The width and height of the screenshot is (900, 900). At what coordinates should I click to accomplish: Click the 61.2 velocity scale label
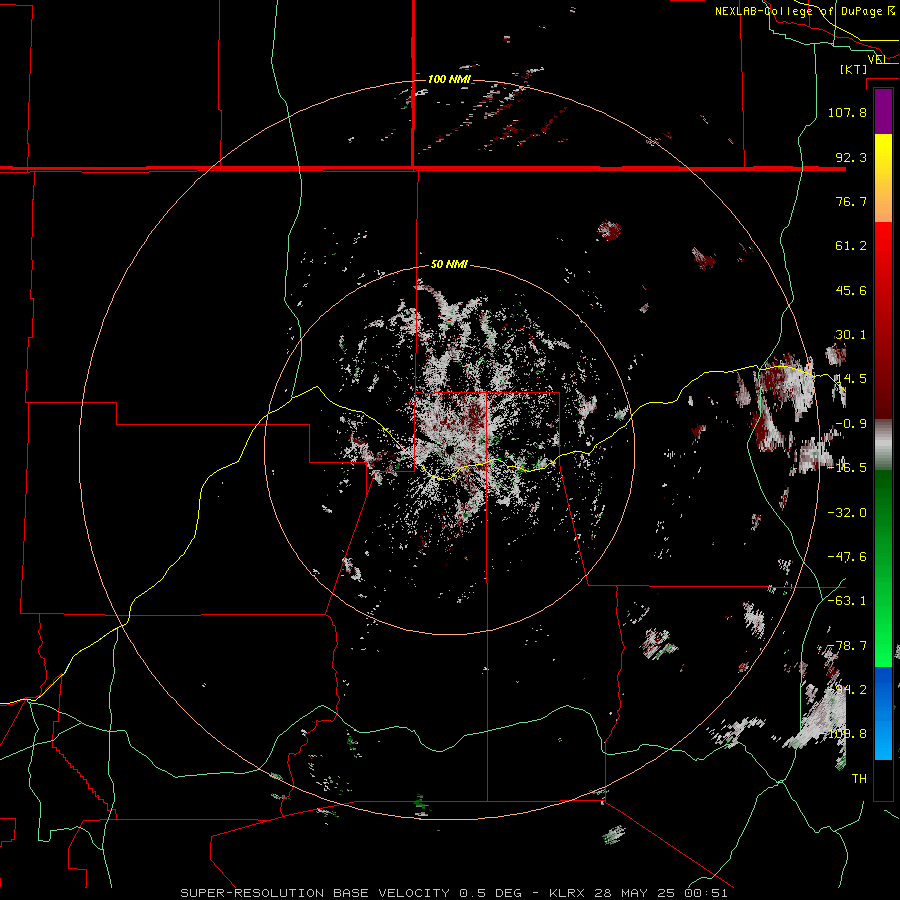[x=851, y=246]
